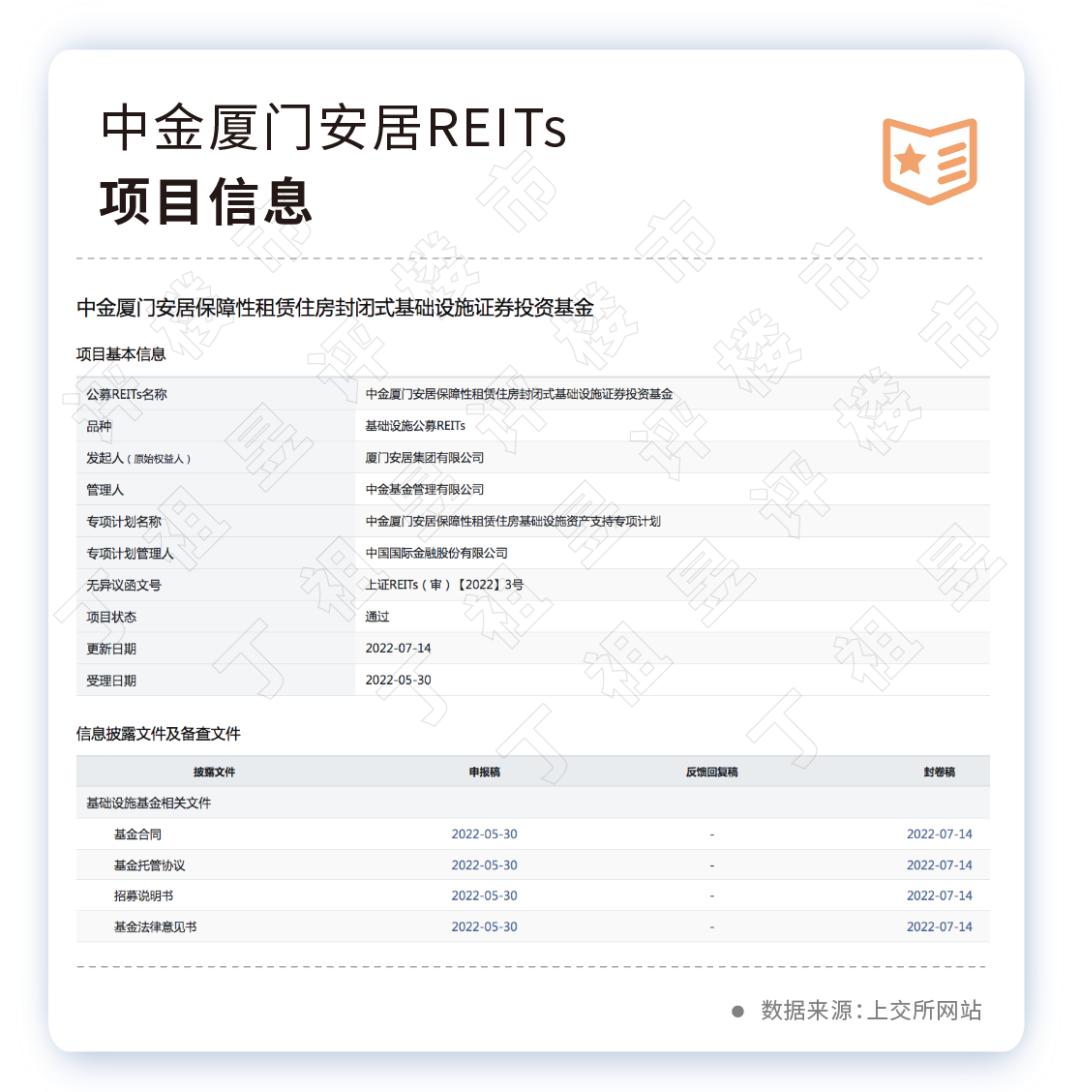This screenshot has height=1092, width=1080.
Task: Click the 品种 field label
Action: [x=99, y=426]
